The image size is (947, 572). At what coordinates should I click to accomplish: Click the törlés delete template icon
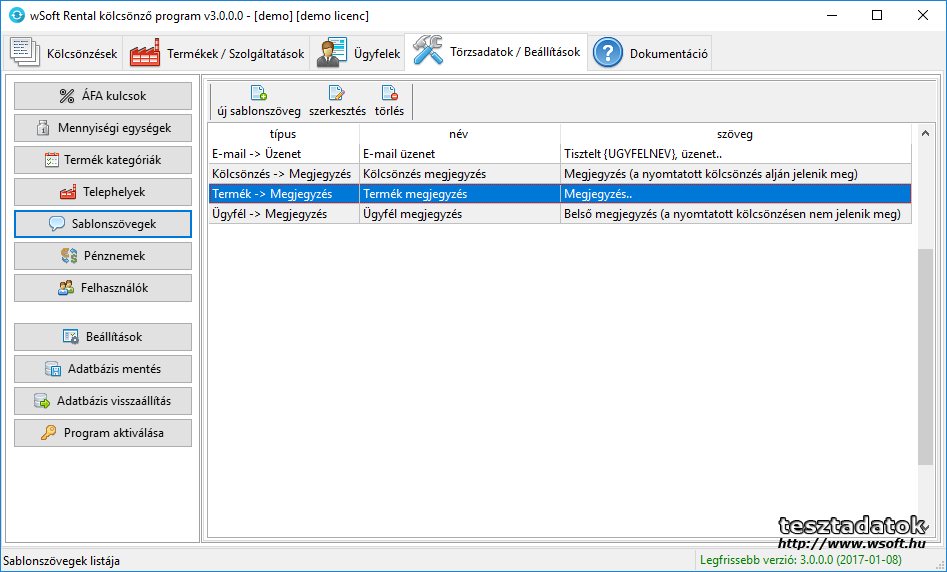[389, 94]
